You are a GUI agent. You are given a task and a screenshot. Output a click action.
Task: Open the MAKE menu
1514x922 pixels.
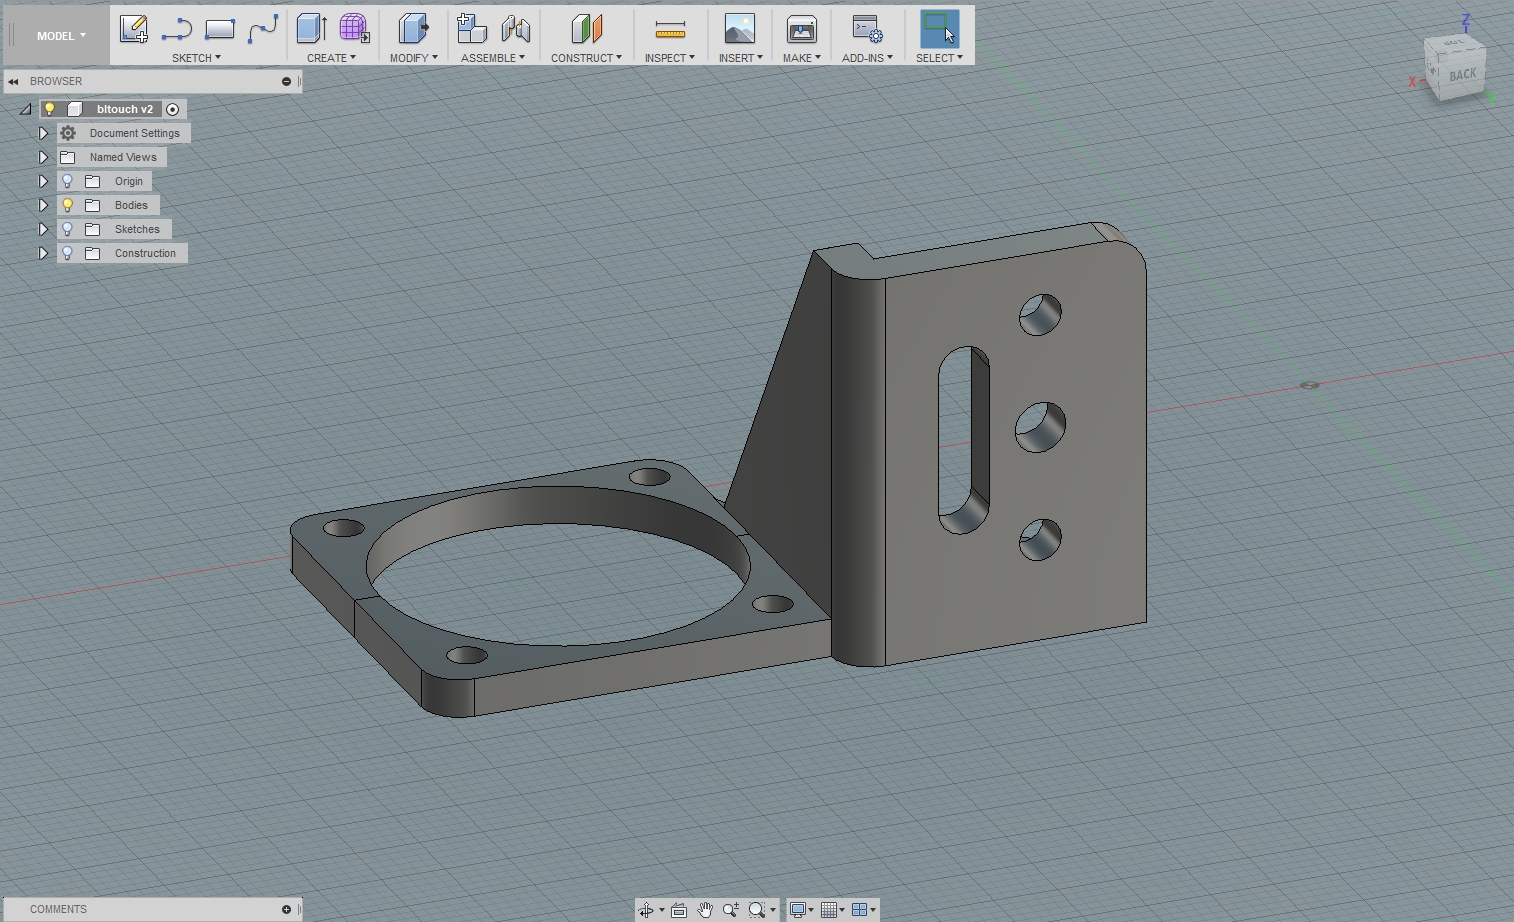coord(801,58)
